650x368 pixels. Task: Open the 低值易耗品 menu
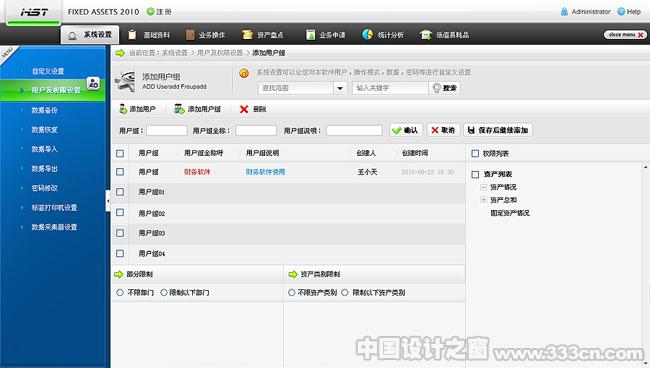click(444, 35)
